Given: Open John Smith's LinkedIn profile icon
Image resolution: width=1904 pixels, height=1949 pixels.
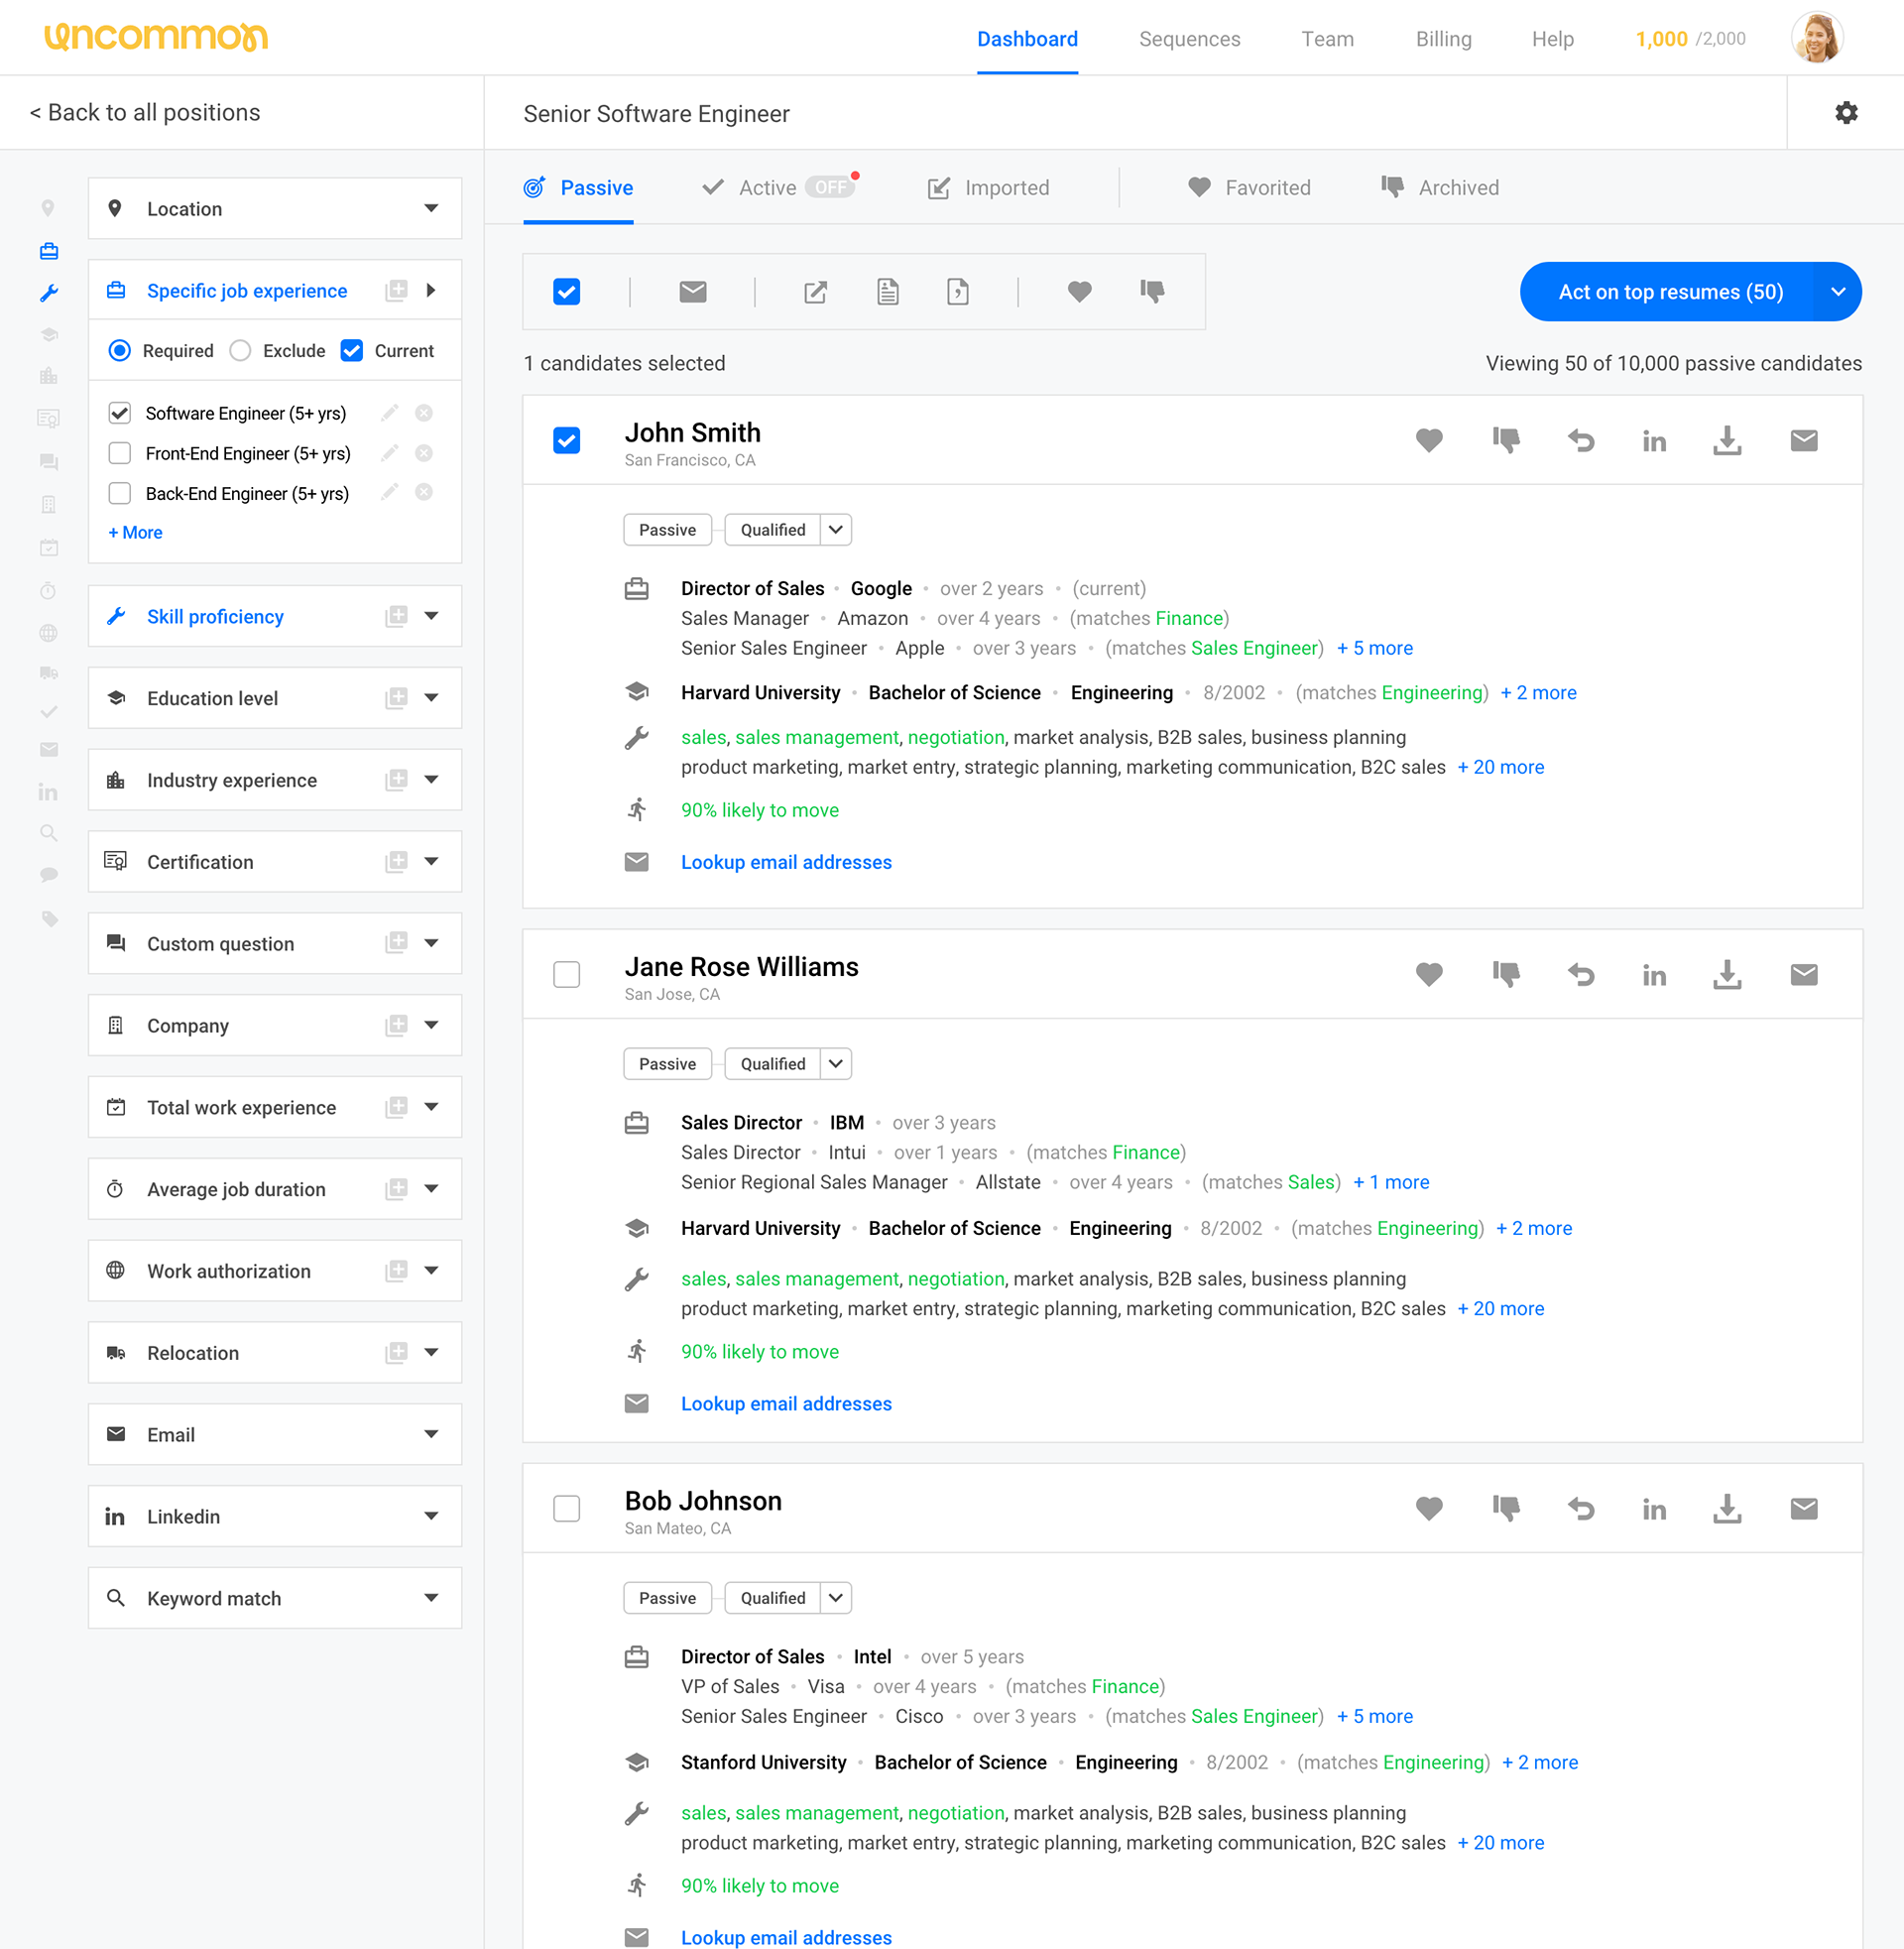Looking at the screenshot, I should pyautogui.click(x=1654, y=441).
